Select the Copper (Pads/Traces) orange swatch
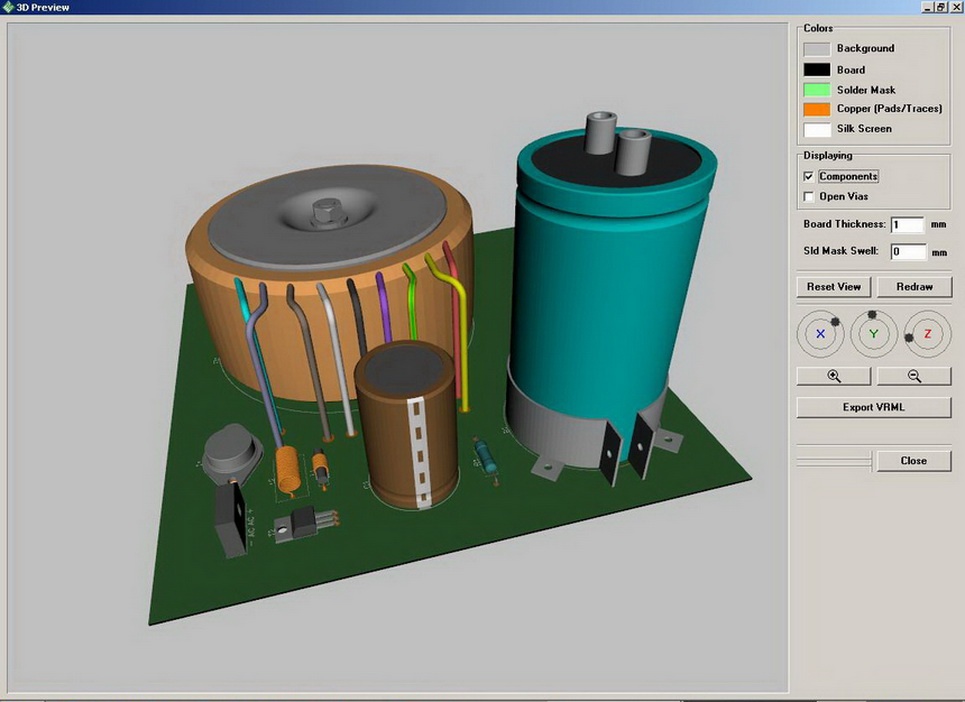This screenshot has height=702, width=965. 817,109
